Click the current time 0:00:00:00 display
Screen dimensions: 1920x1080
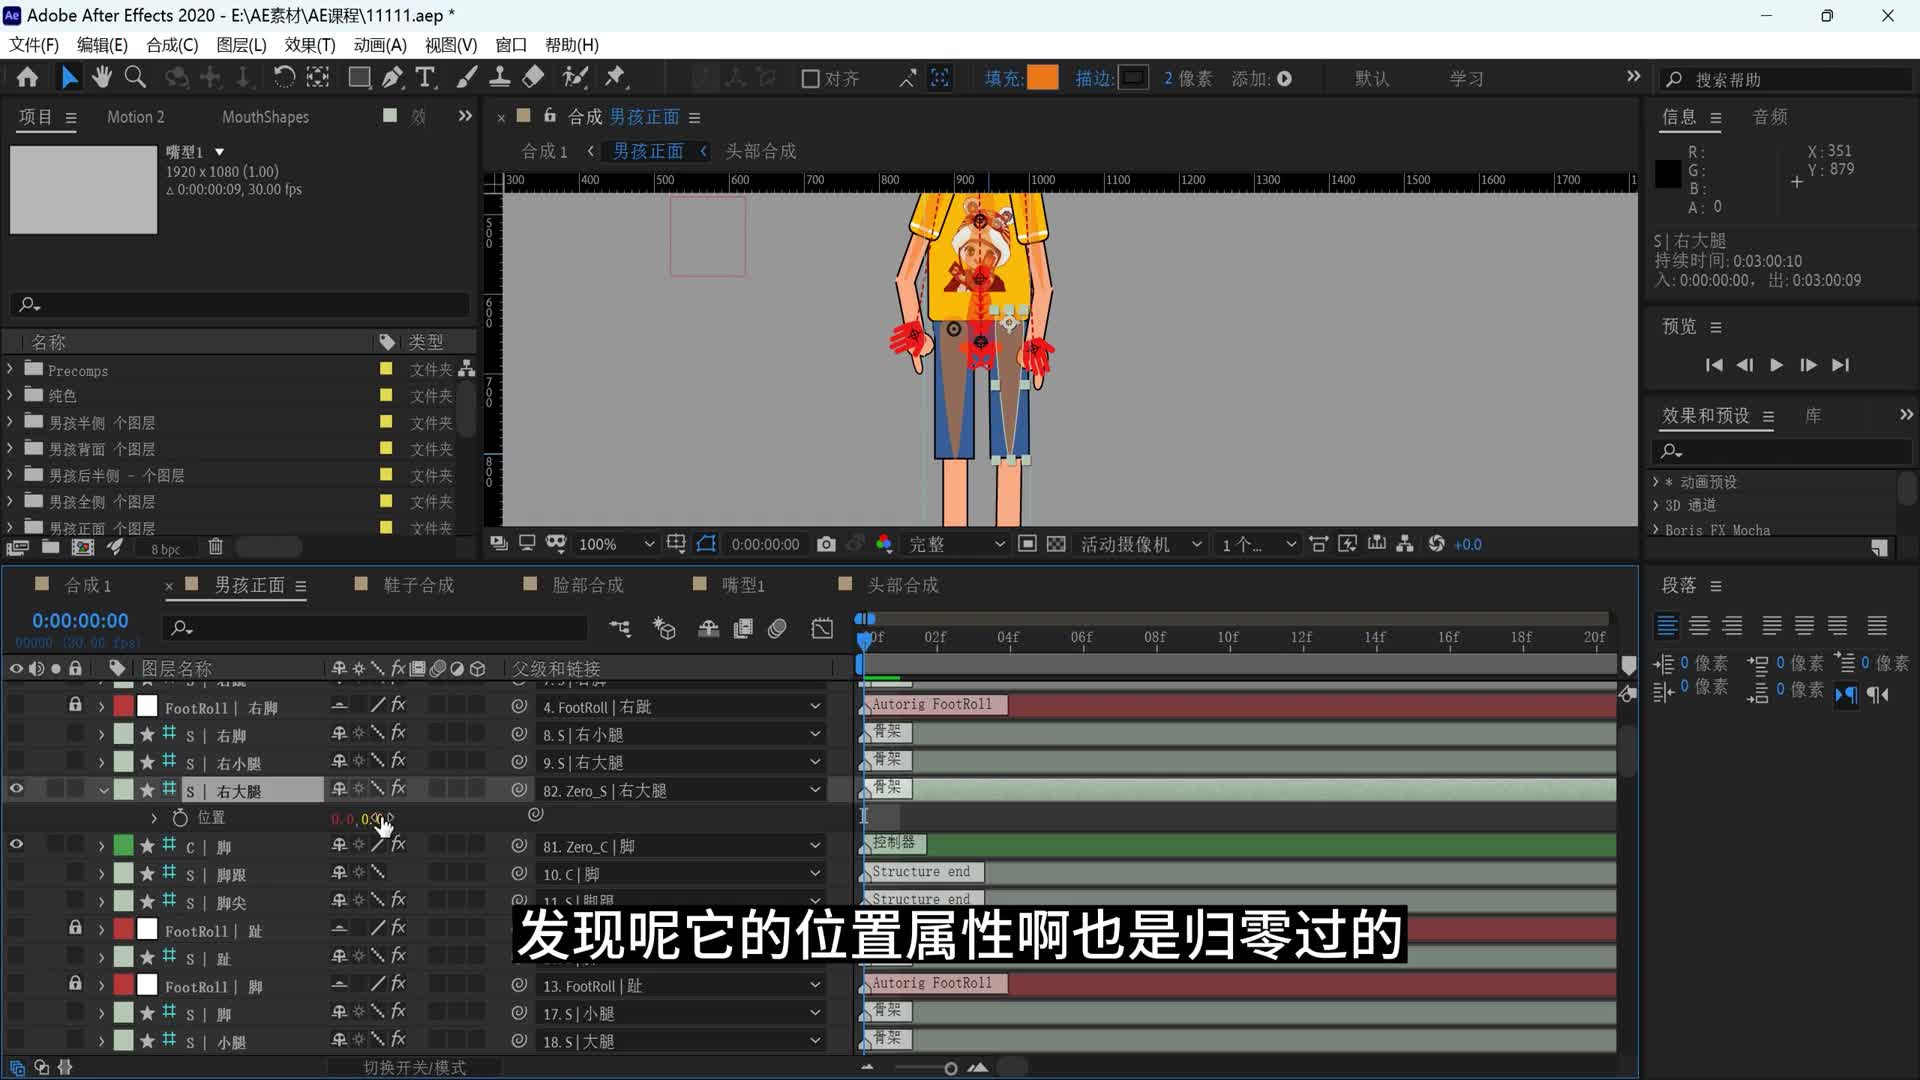click(x=80, y=621)
